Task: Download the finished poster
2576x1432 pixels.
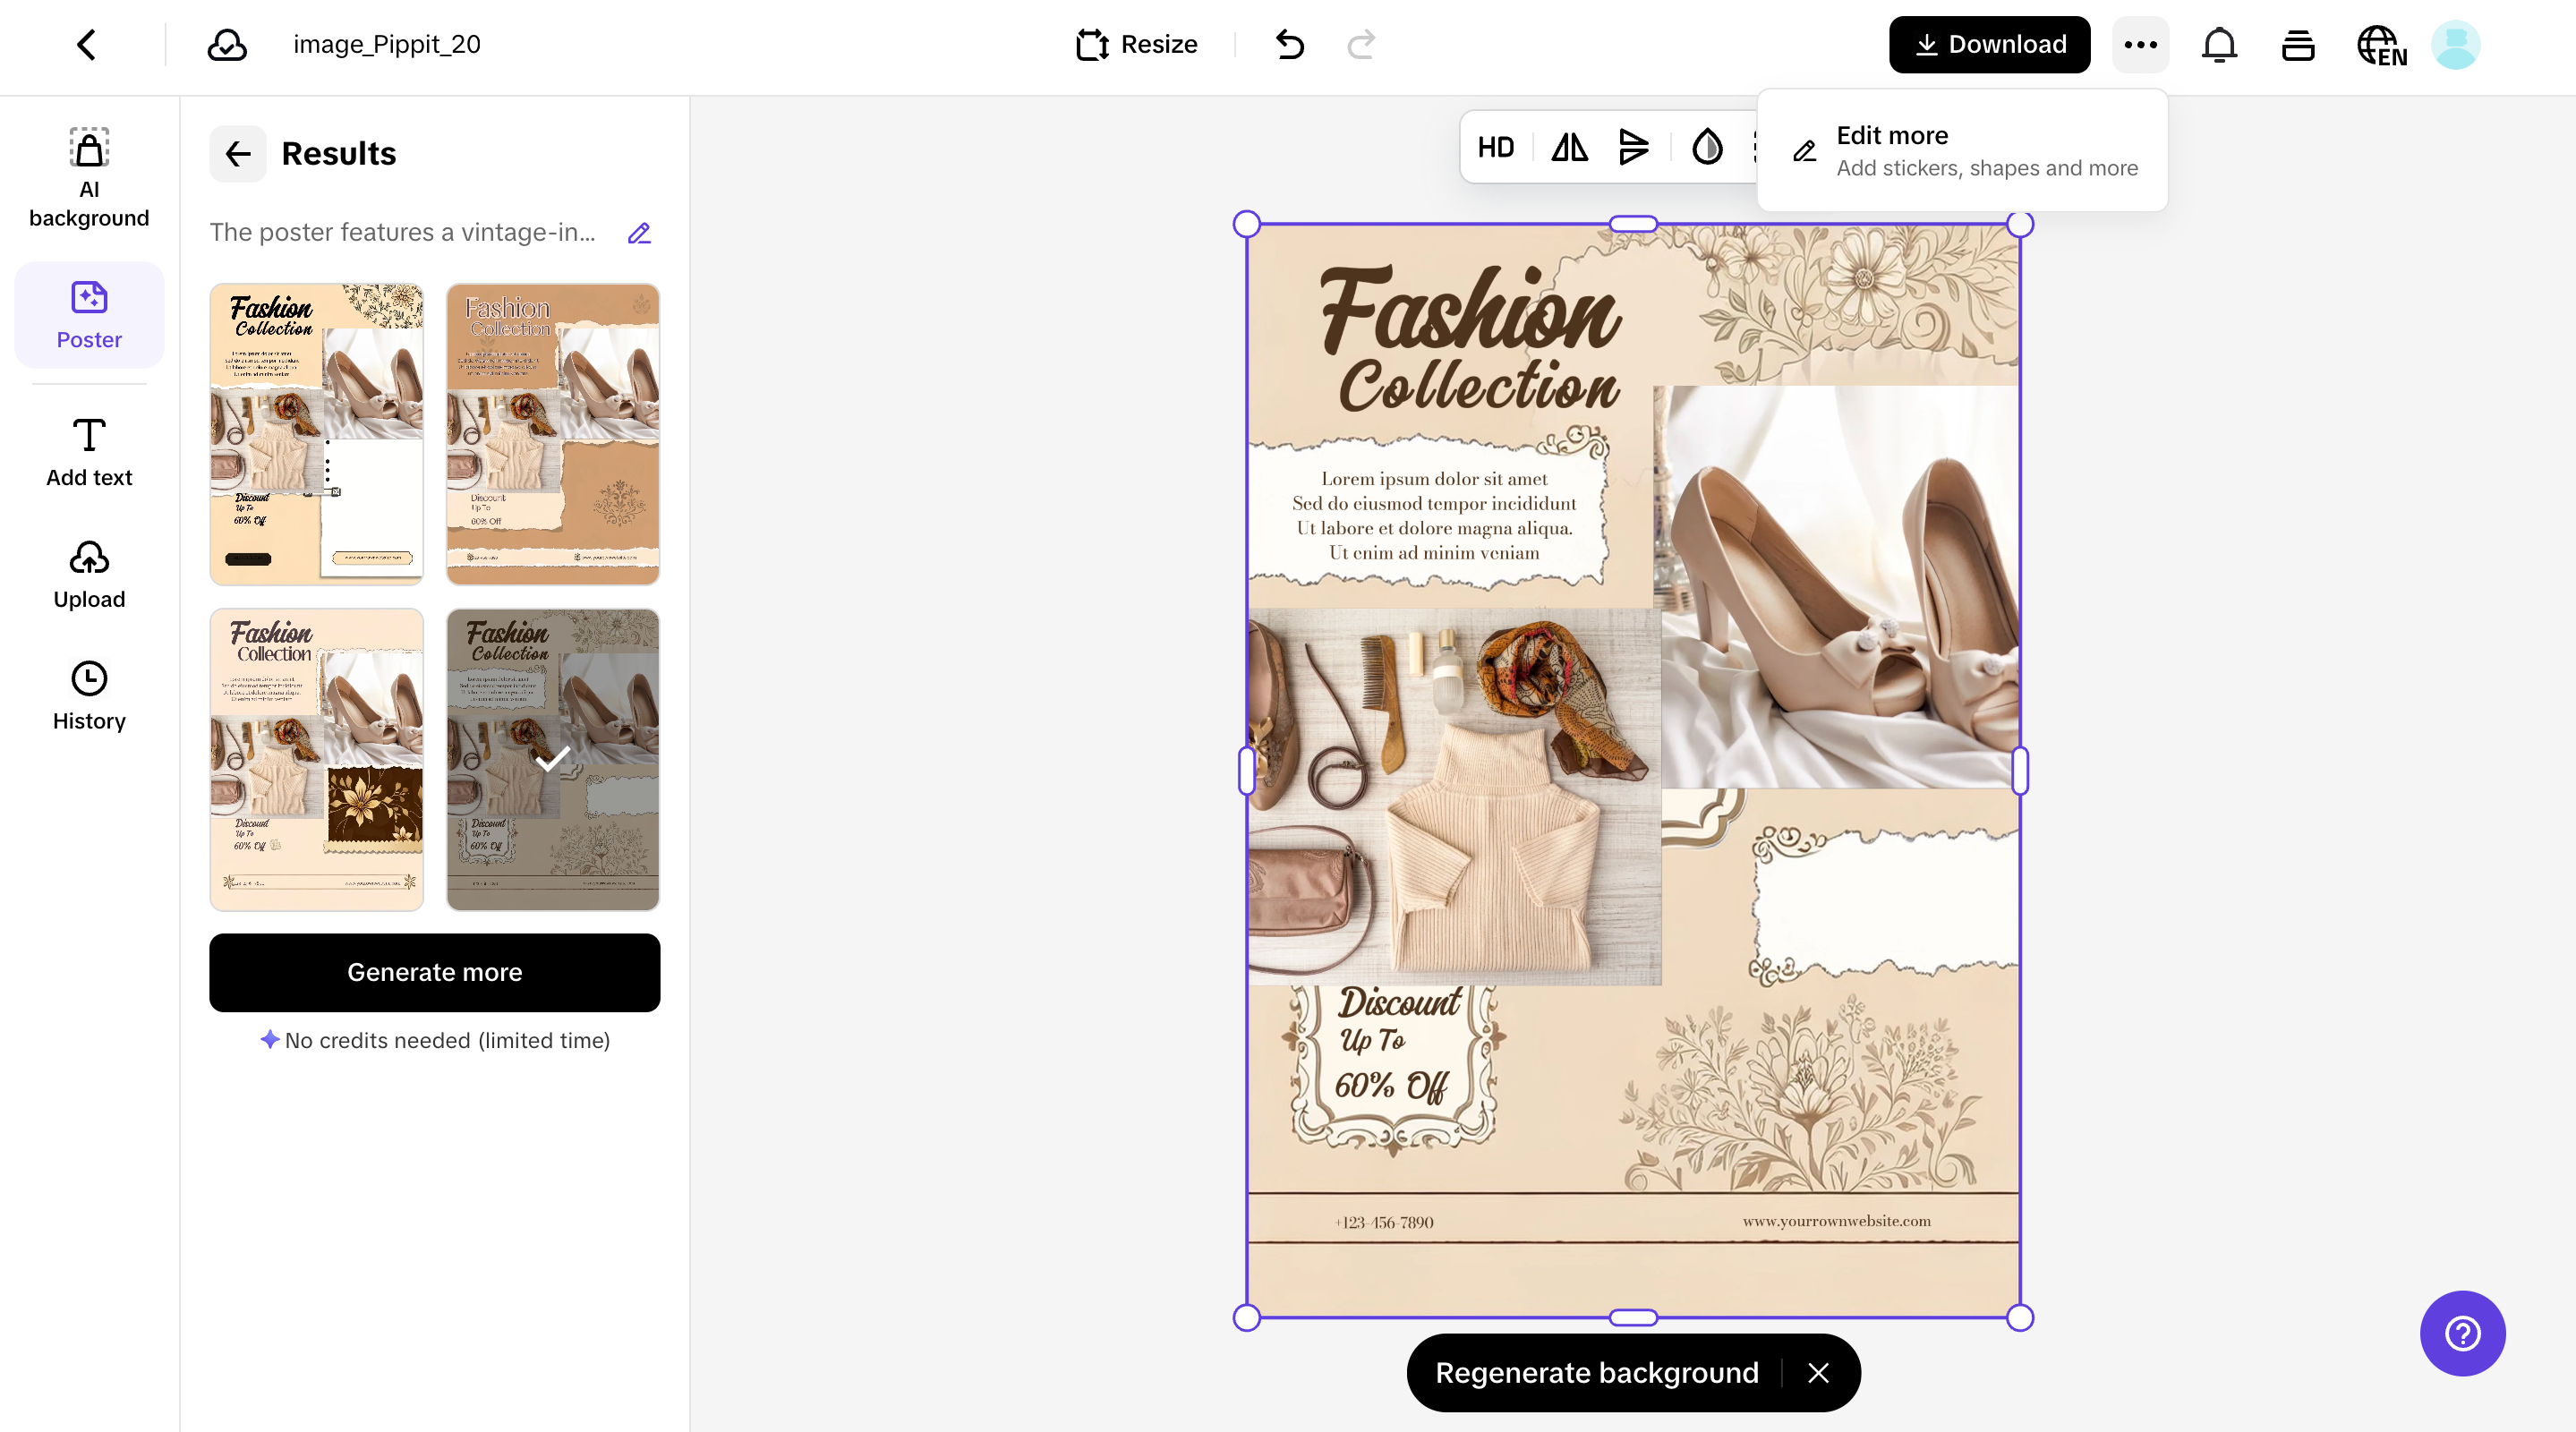Action: point(1988,44)
